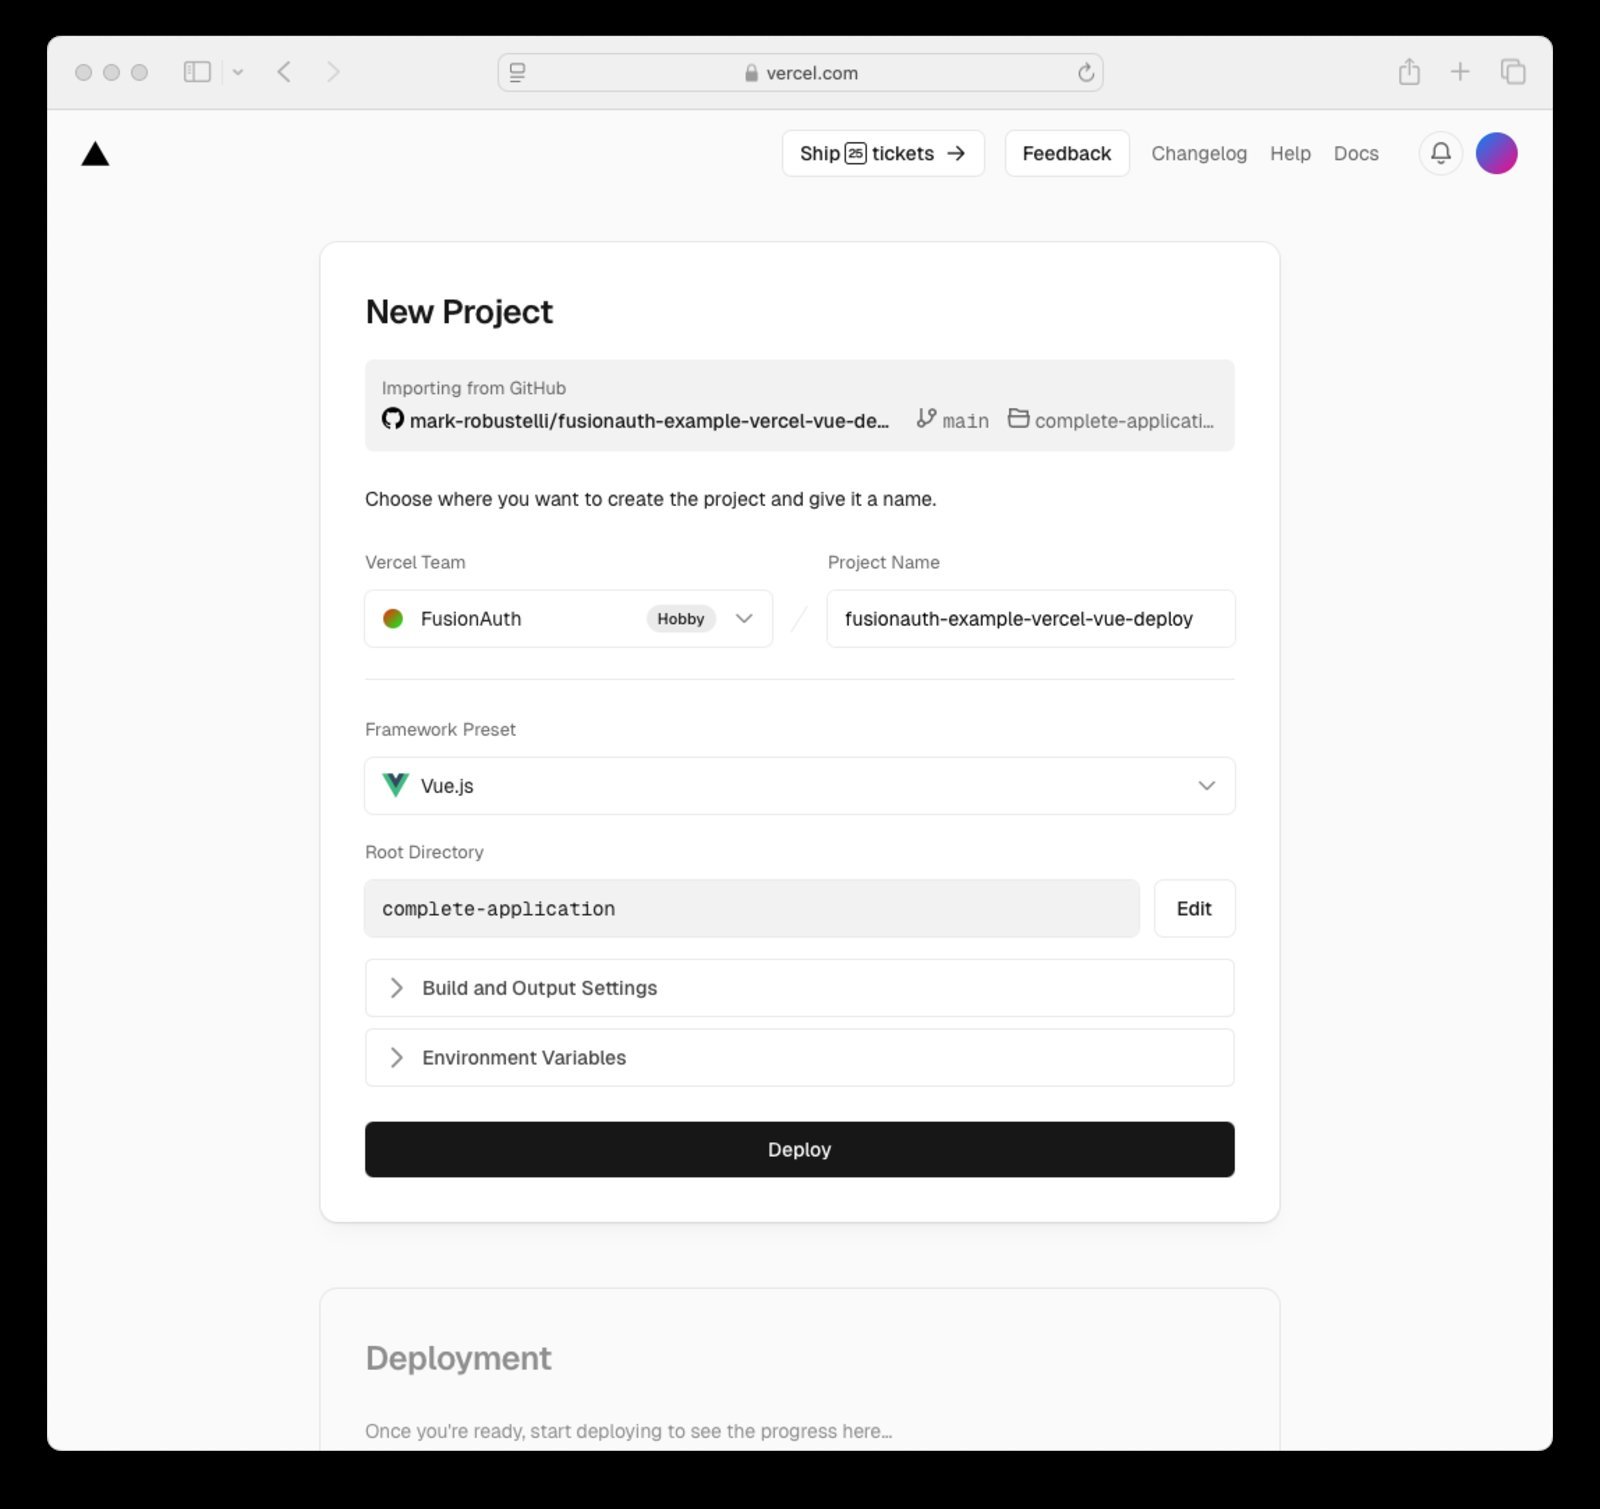Open the Docs link
The image size is (1600, 1509).
1355,154
